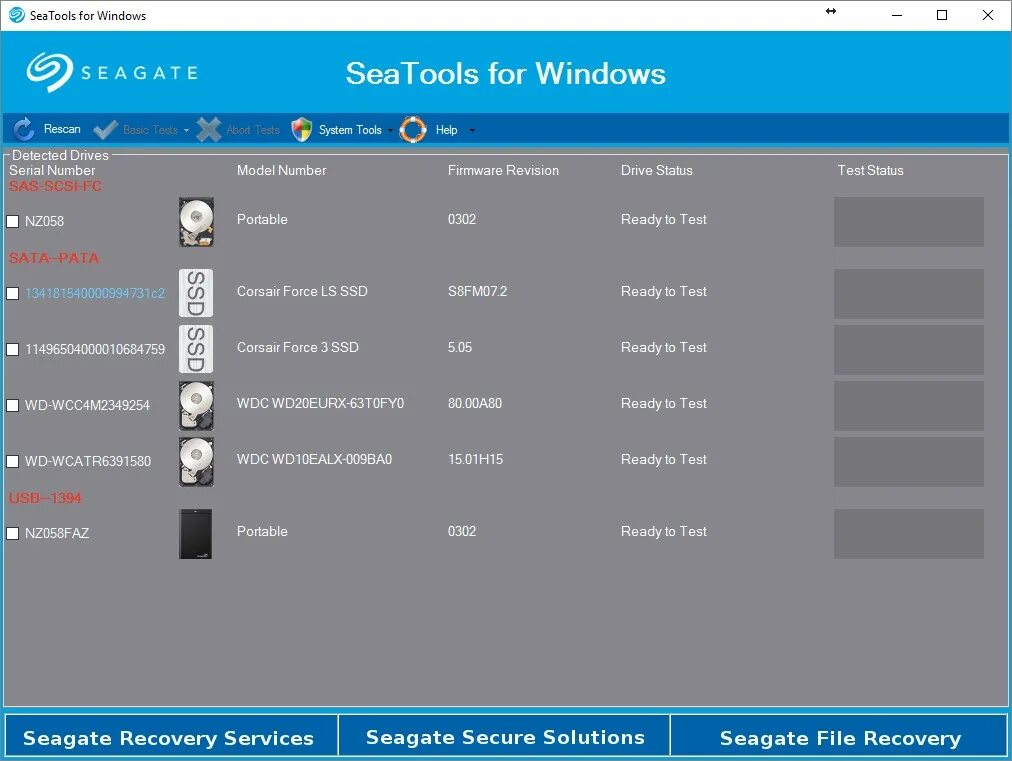Click Ready to Test status for NZ058FAZ
Screen dimensions: 1012x761
click(x=663, y=531)
